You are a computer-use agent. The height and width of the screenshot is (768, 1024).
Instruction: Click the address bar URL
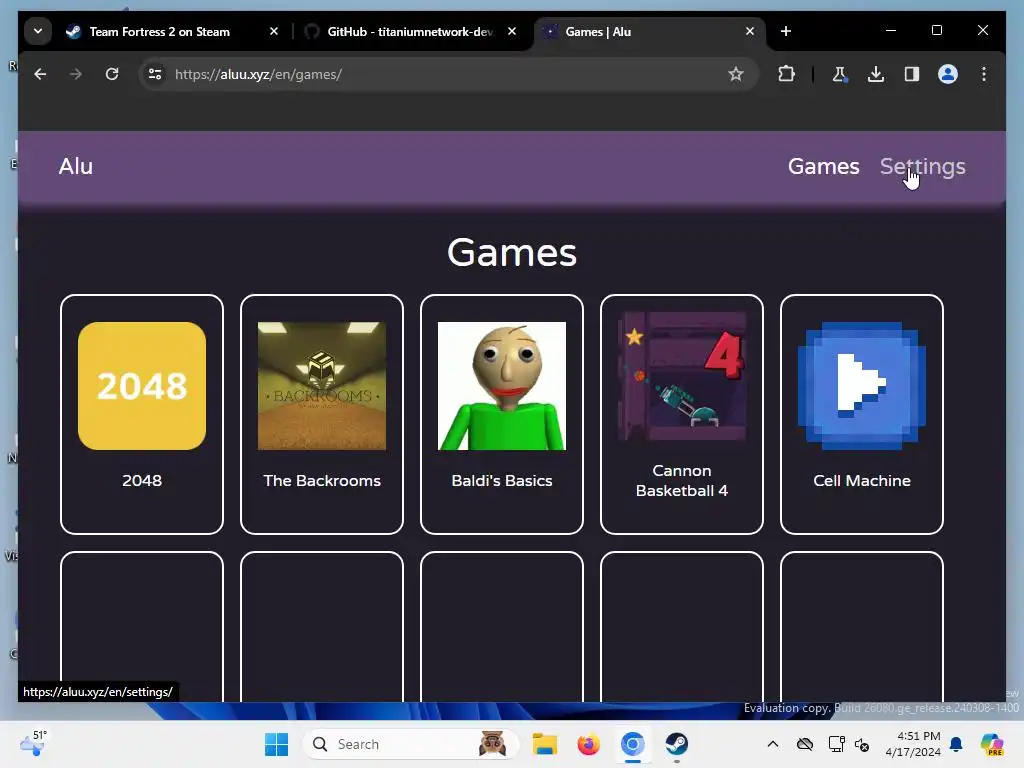click(259, 74)
